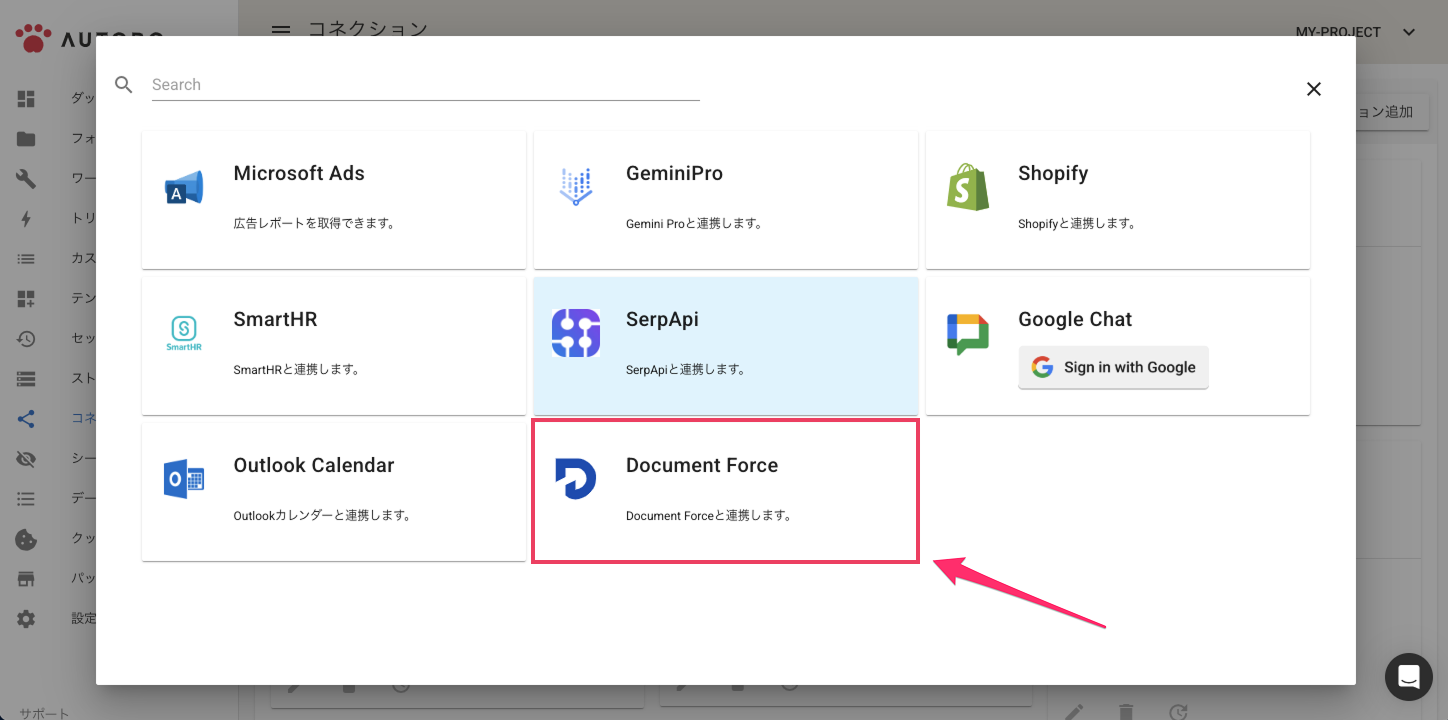Click 'Shopifyと連携します。' description

tap(1077, 223)
